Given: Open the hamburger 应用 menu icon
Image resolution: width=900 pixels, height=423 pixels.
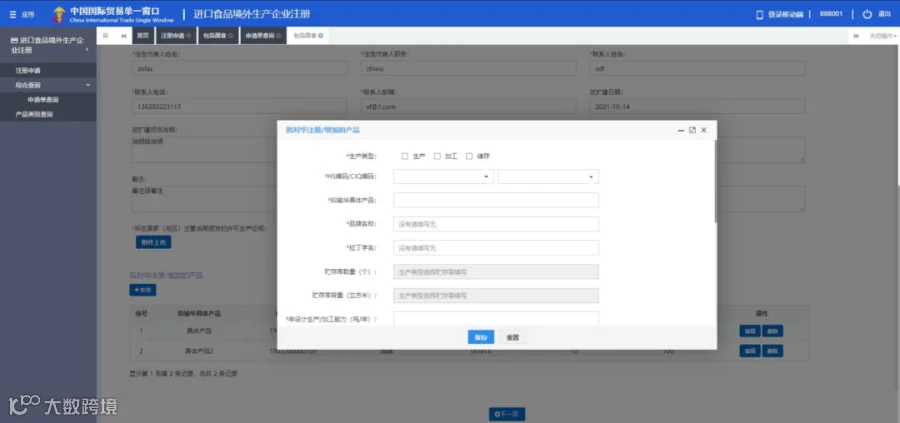Looking at the screenshot, I should point(13,14).
